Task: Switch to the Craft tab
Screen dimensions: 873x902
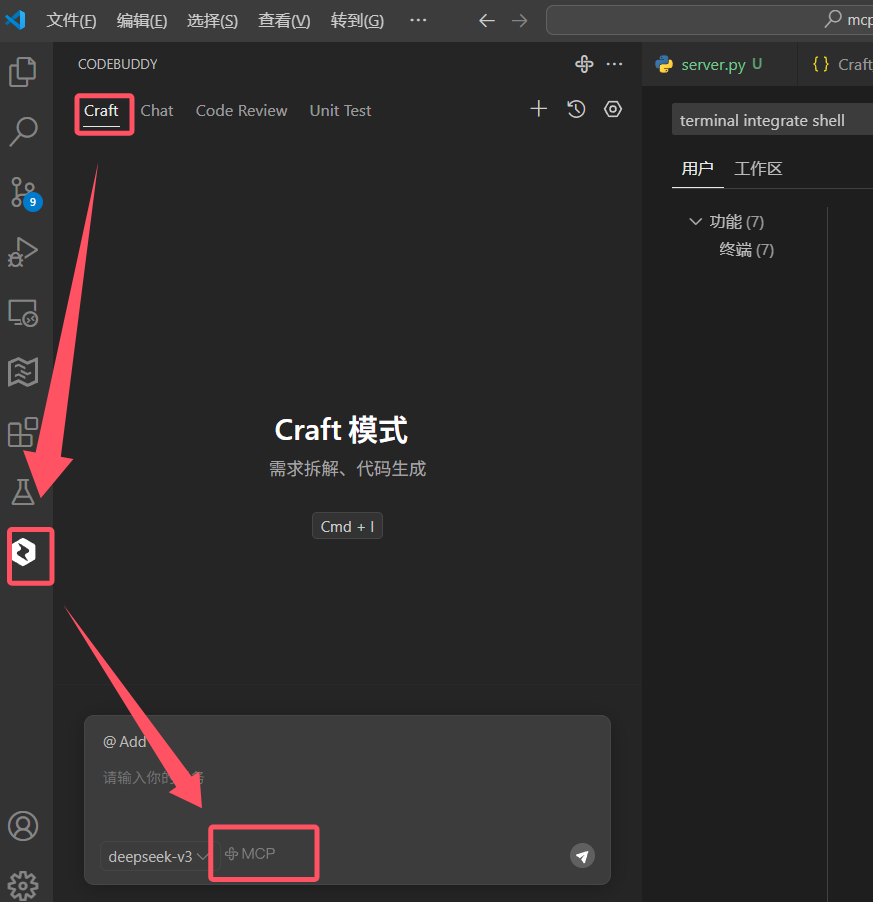Action: [101, 110]
